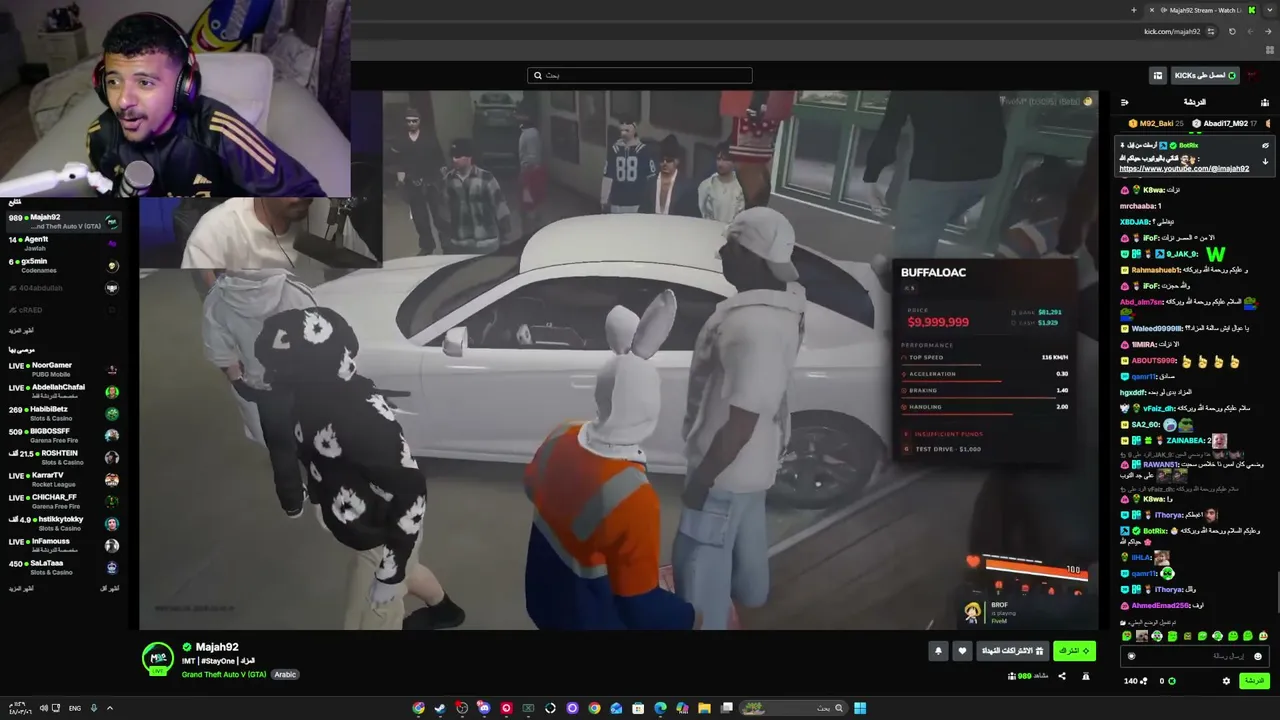1280x720 pixels.
Task: Reload the page
Action: [1232, 31]
